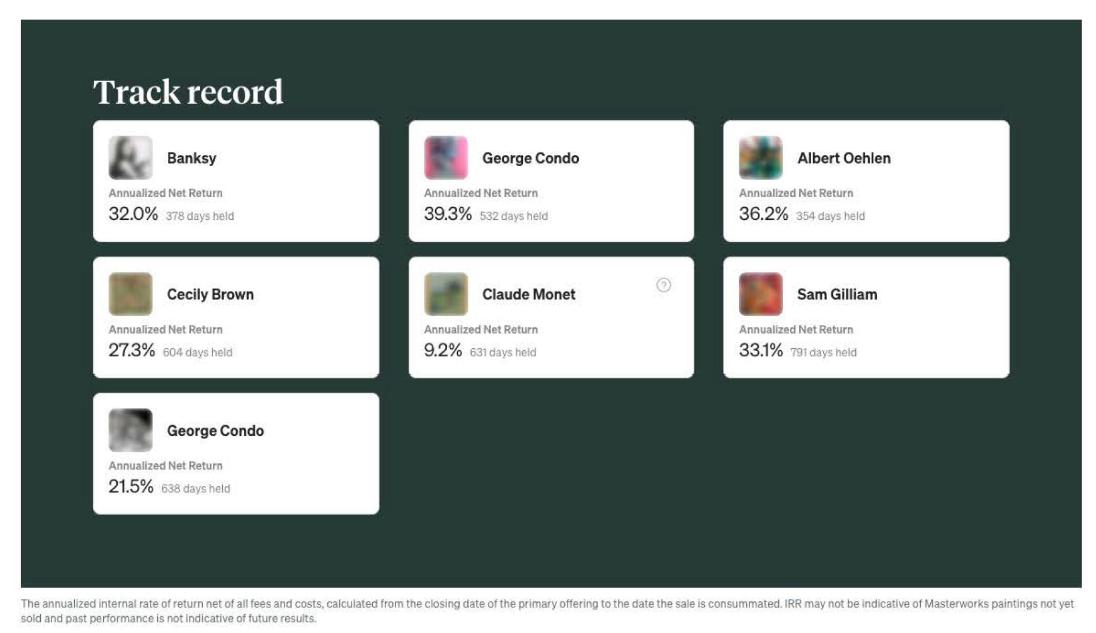Click the Track record heading

[x=188, y=92]
